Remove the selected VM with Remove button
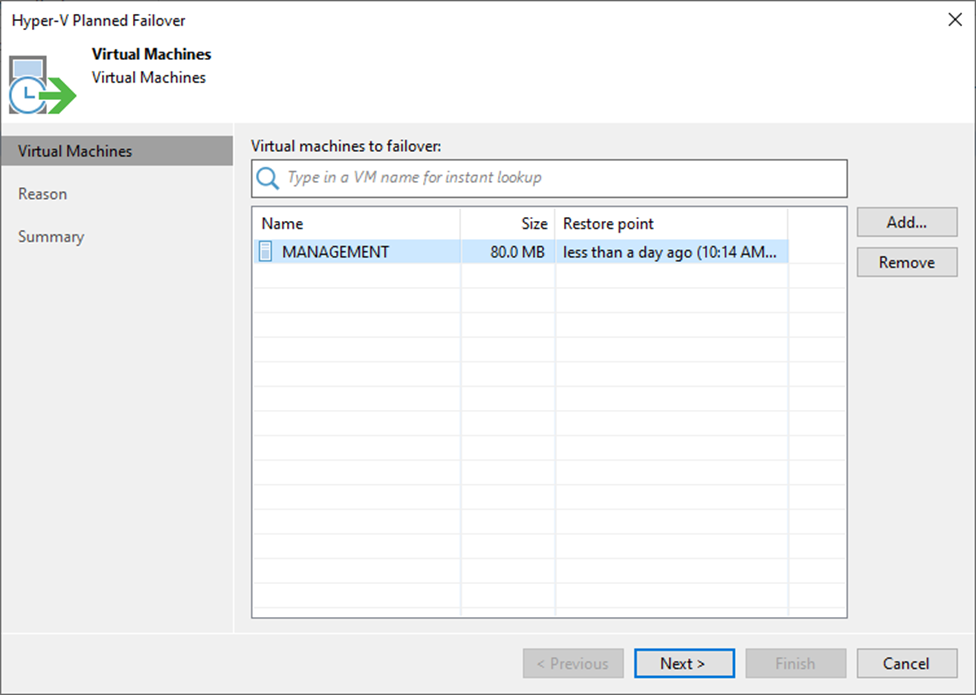The image size is (976, 695). pos(907,263)
